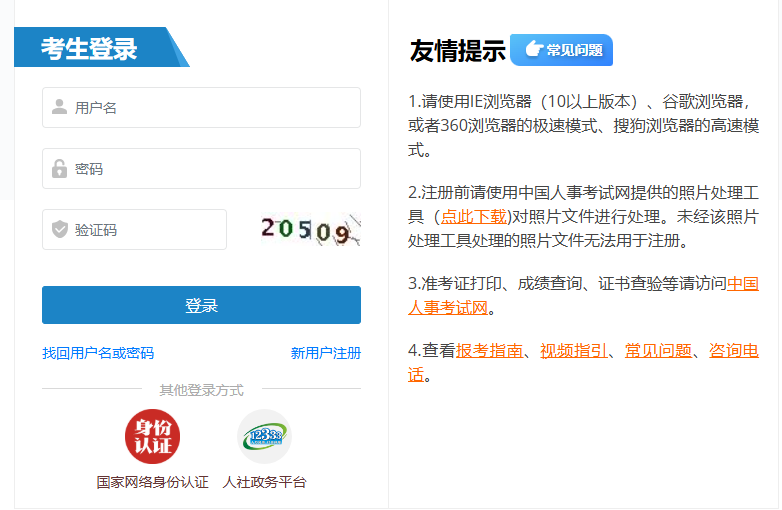Focus the 用户名 input field
Screen dimensions: 782x510
click(210, 107)
